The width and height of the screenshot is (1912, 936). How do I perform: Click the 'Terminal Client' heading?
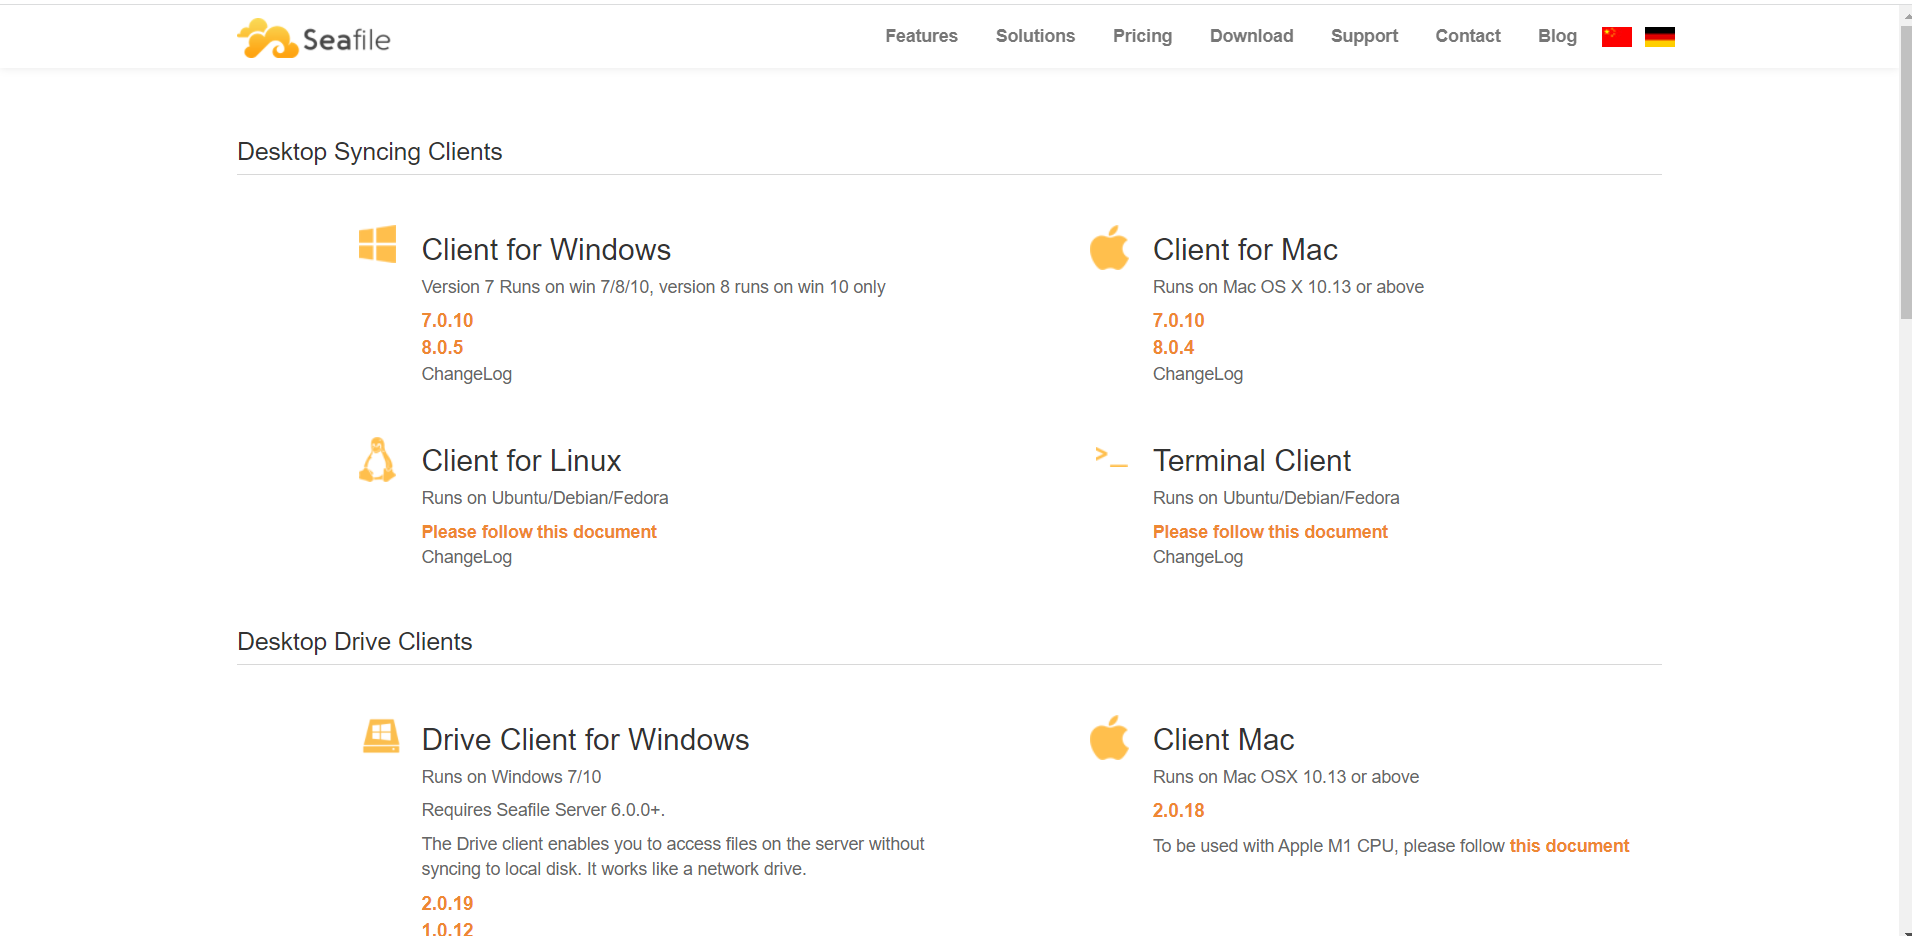(1251, 460)
